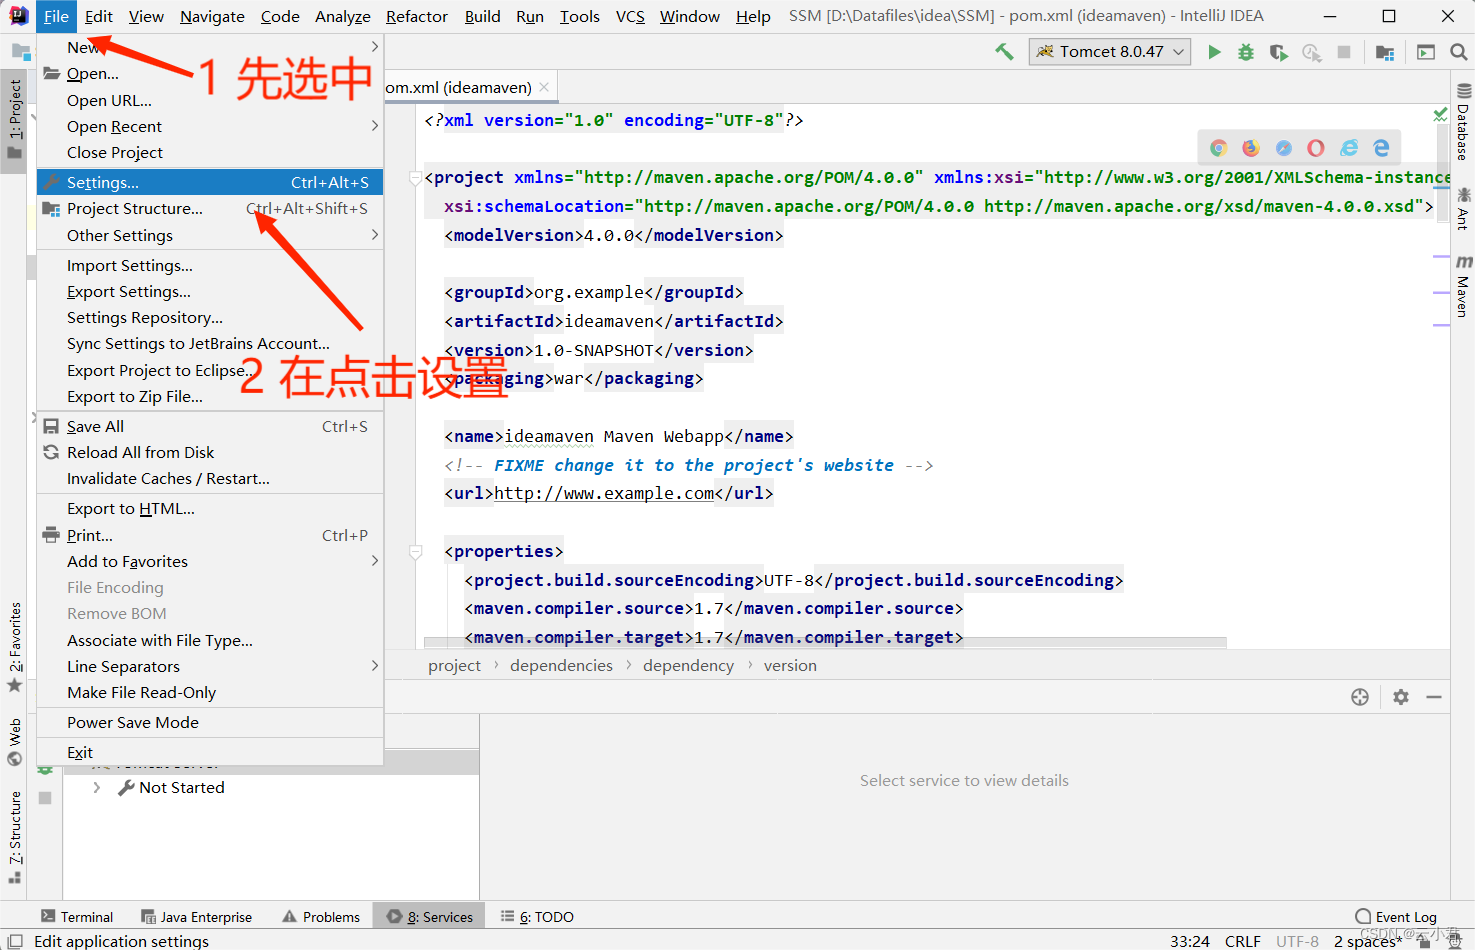Open pom.xml in Chrome browser icon
1475x950 pixels.
[x=1218, y=148]
